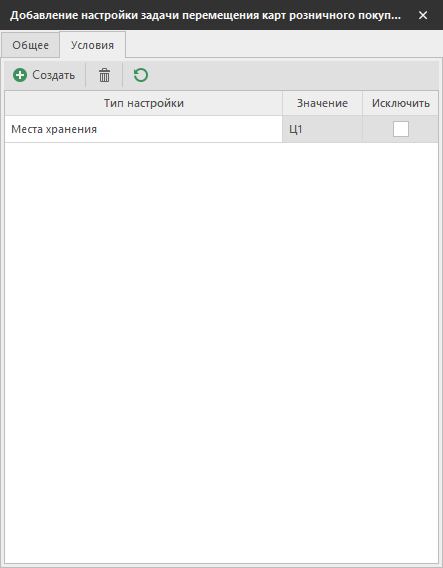Delete selected condition with trash icon
The width and height of the screenshot is (443, 568).
[104, 75]
